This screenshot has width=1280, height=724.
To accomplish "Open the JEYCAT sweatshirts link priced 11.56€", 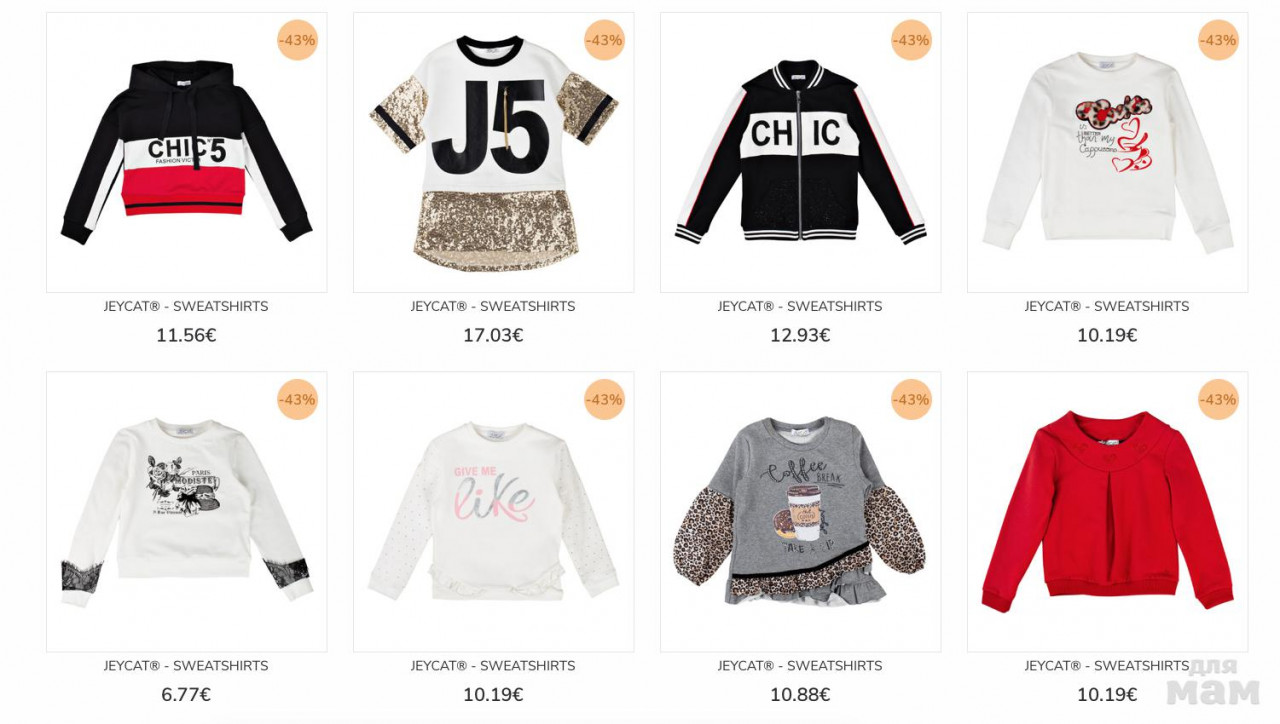I will 186,307.
